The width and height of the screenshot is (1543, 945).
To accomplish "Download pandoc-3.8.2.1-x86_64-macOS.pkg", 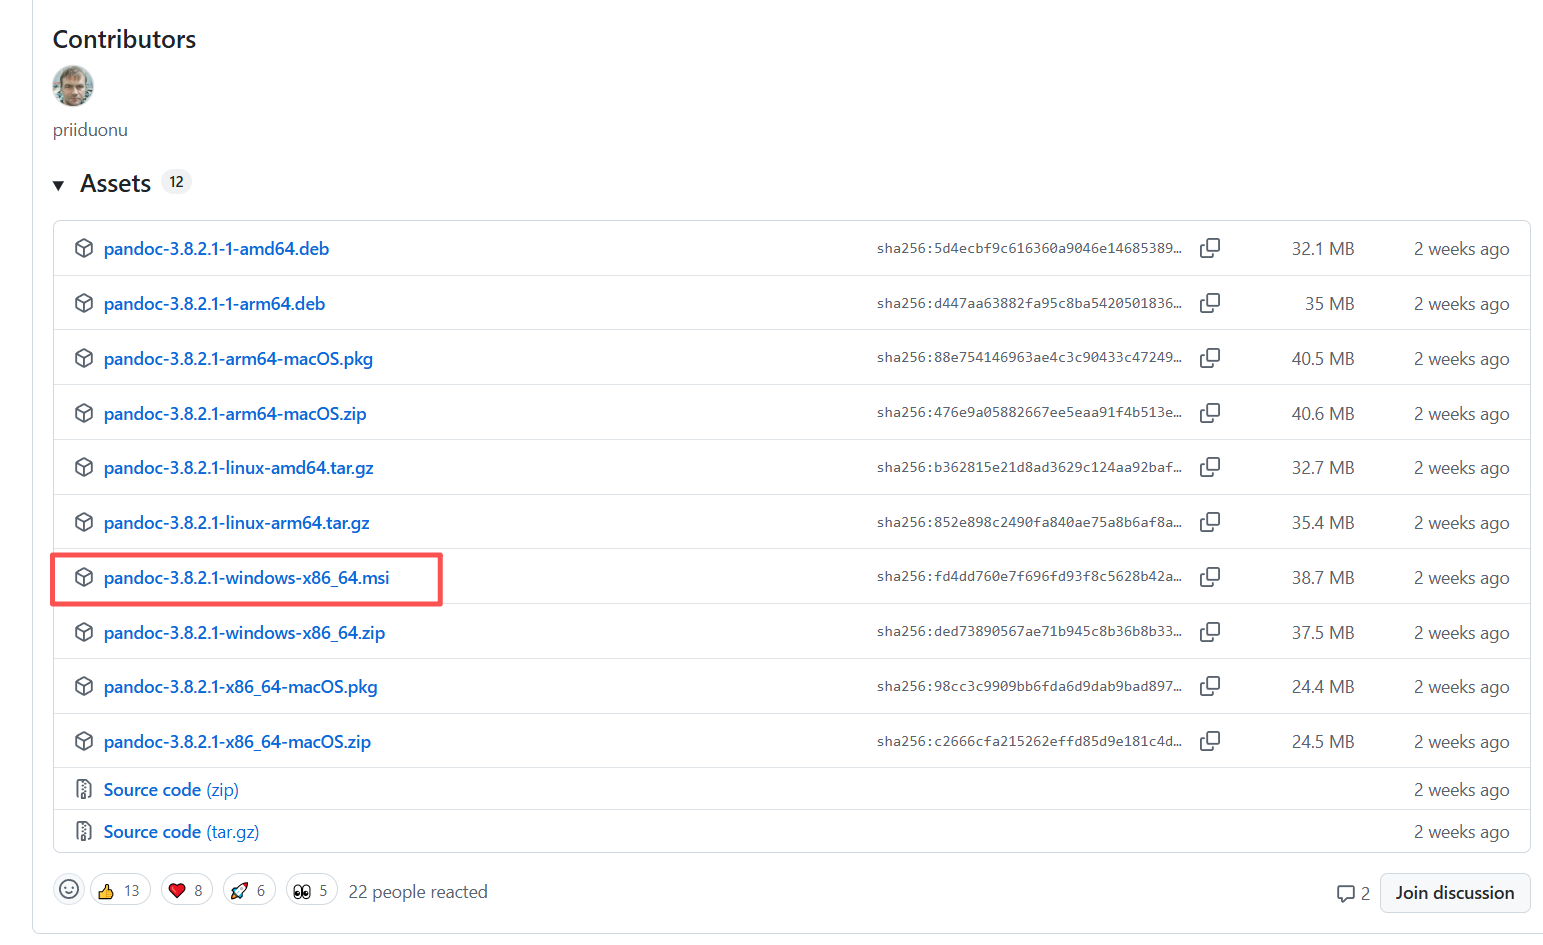I will tap(240, 687).
